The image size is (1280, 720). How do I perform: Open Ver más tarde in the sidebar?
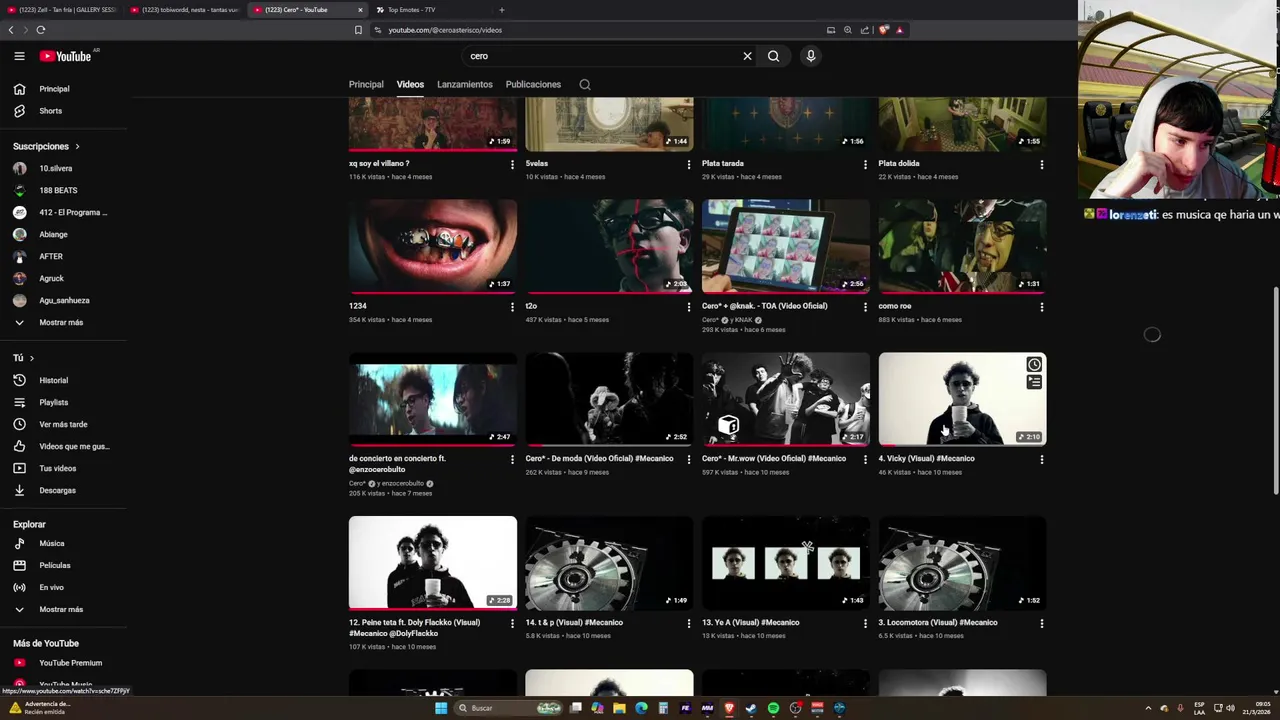click(64, 424)
